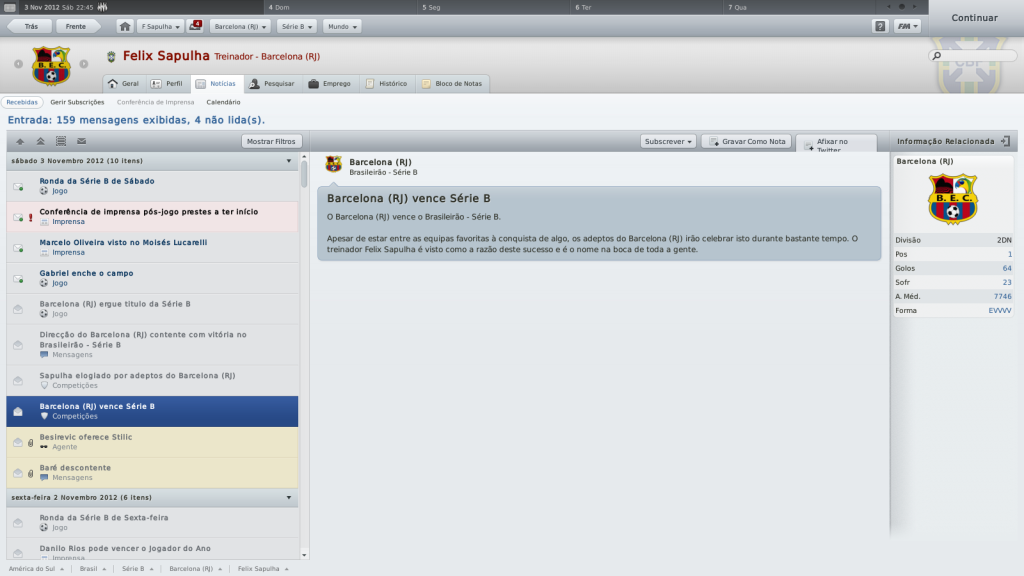
Task: Click the calendar icon beside the date
Action: 10,7
